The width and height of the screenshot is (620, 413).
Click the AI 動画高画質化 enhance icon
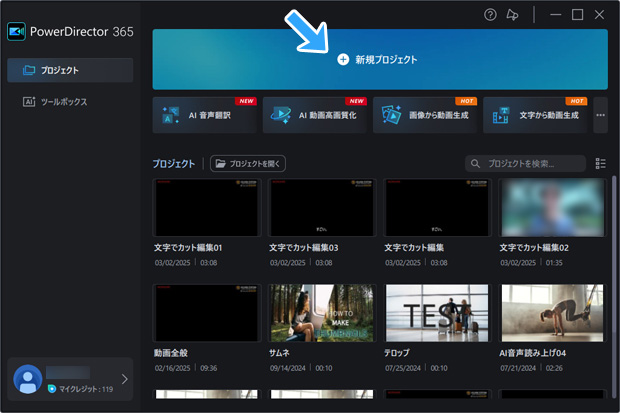[281, 115]
